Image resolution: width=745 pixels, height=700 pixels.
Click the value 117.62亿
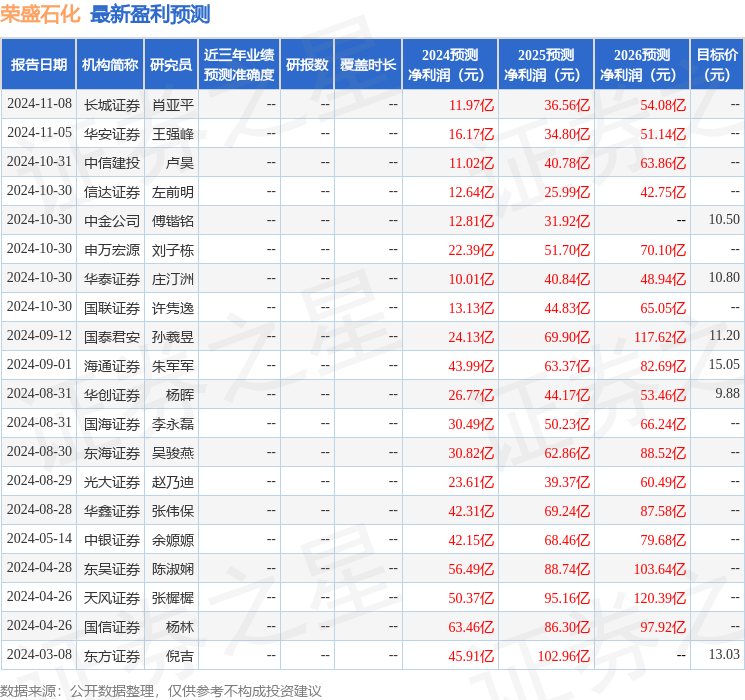click(660, 337)
